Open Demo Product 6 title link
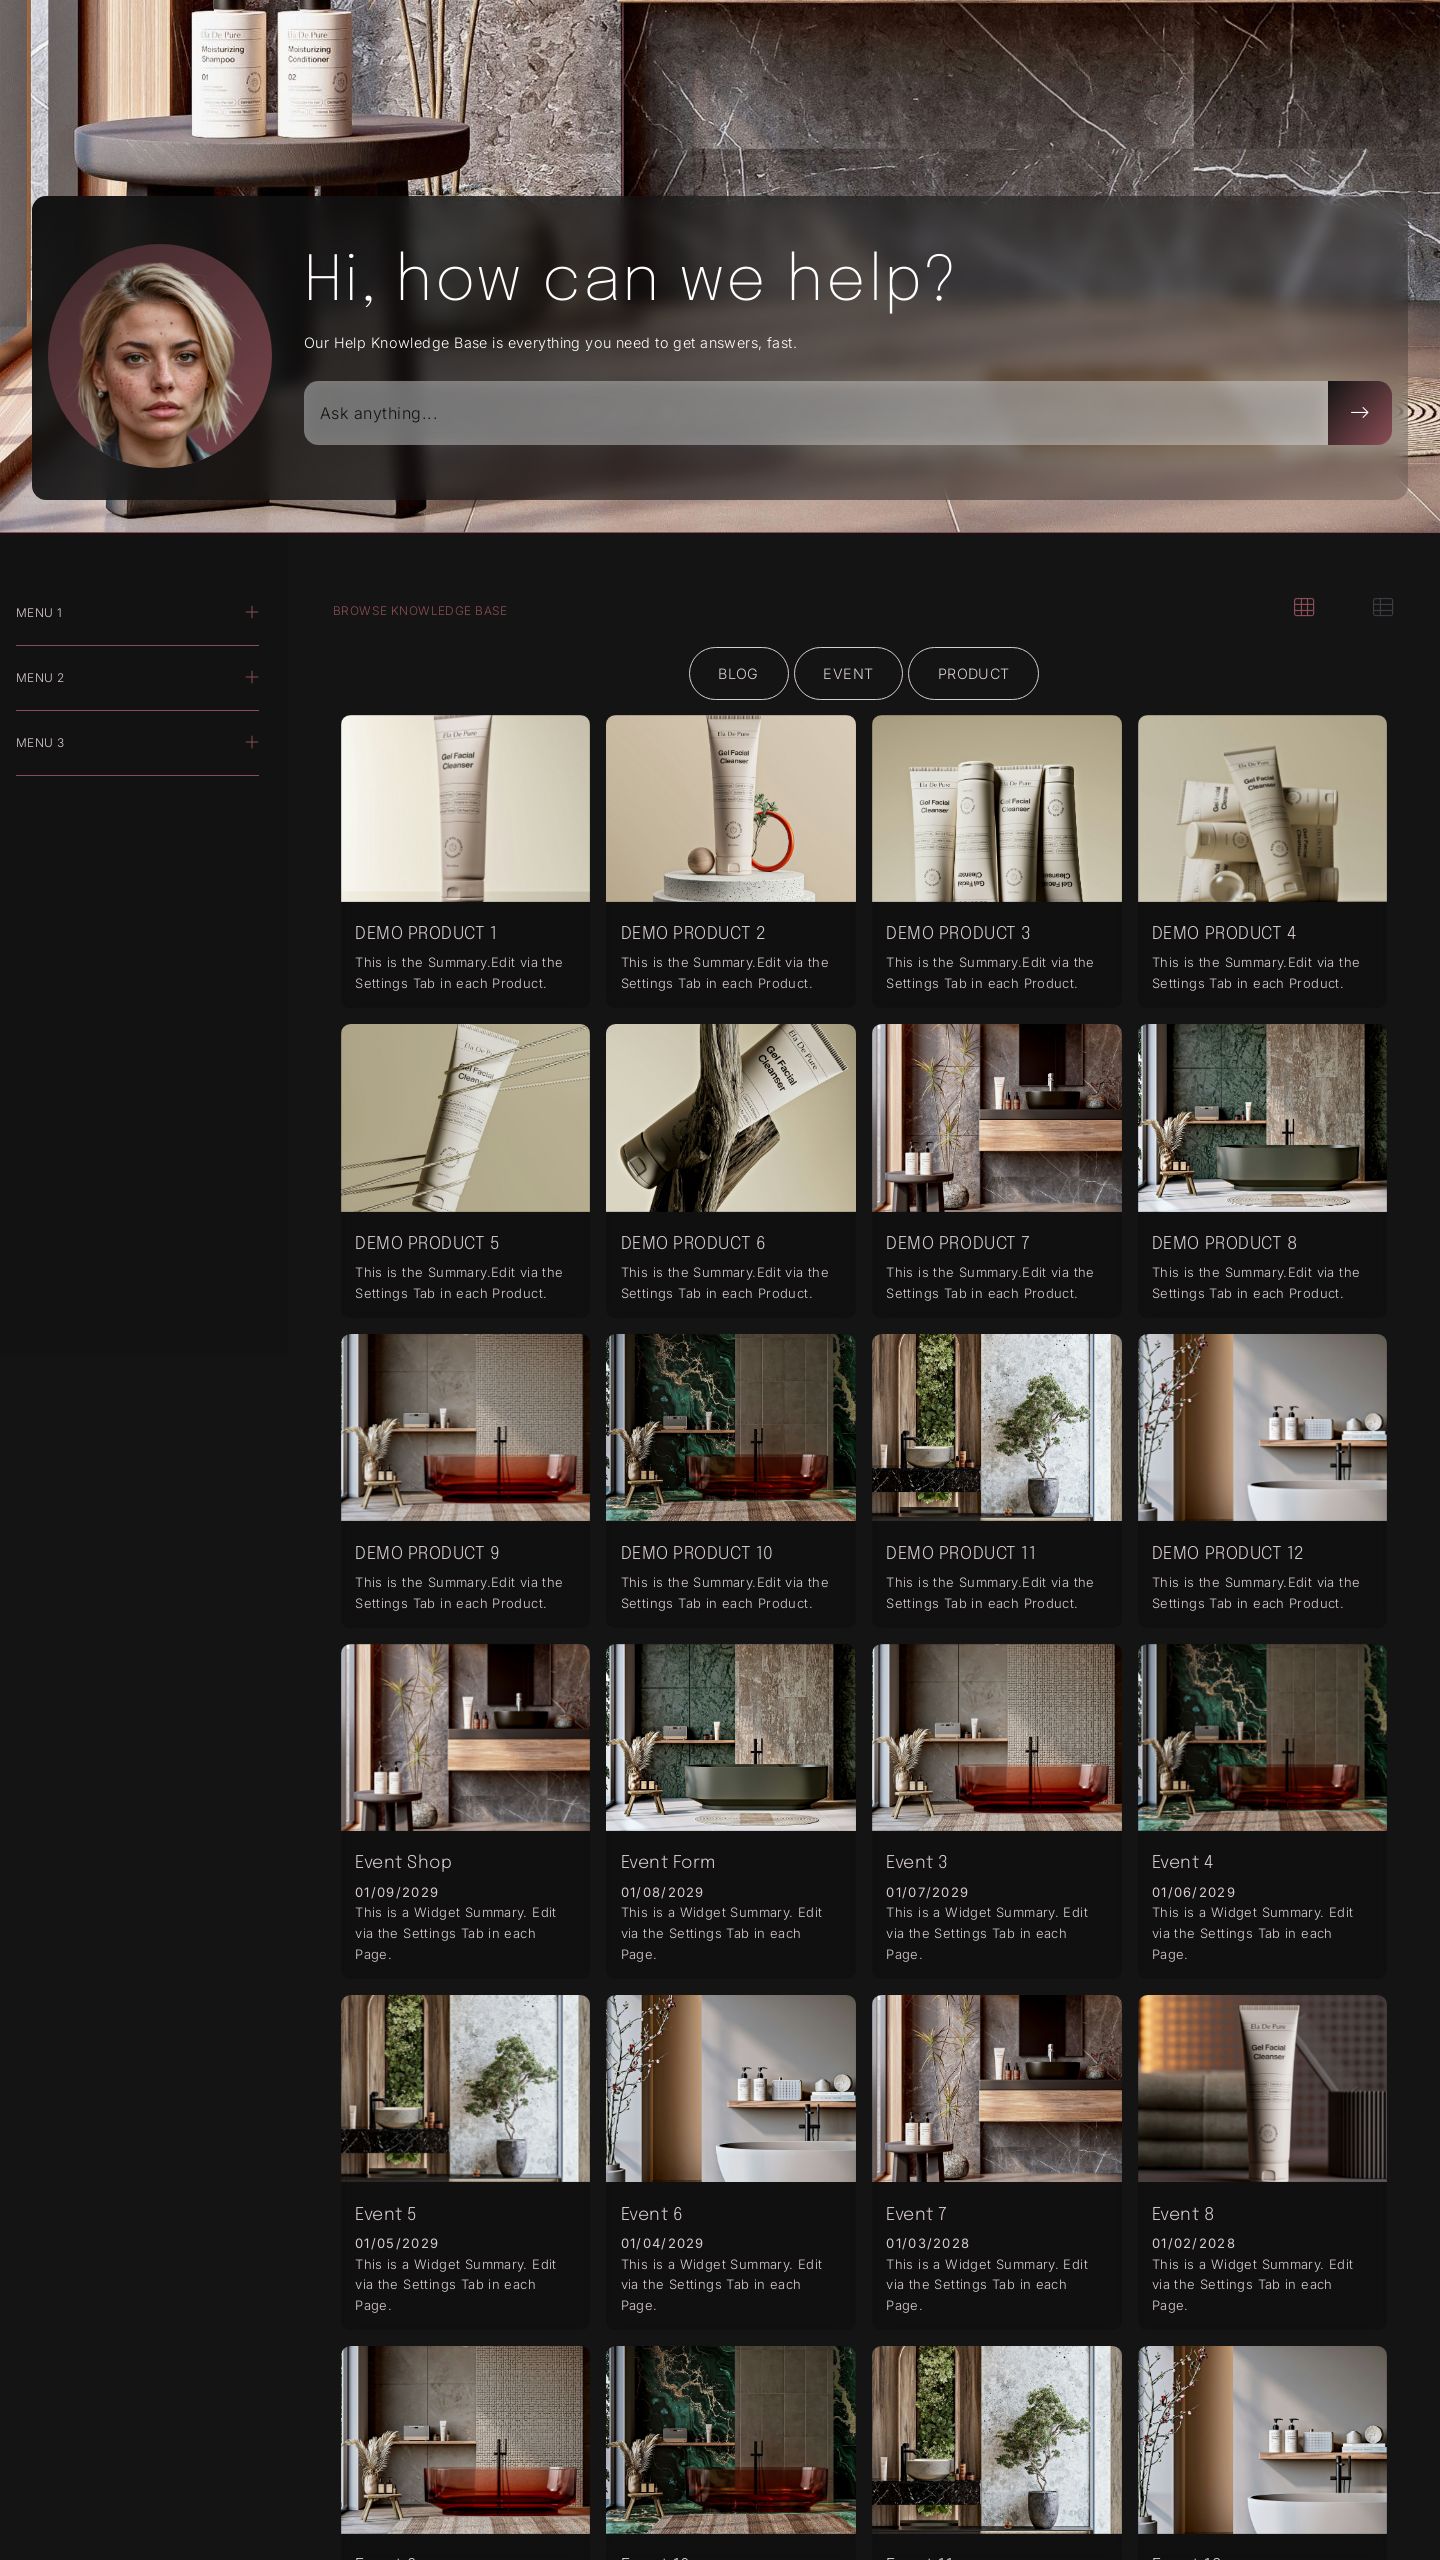This screenshot has height=2560, width=1440. point(693,1243)
